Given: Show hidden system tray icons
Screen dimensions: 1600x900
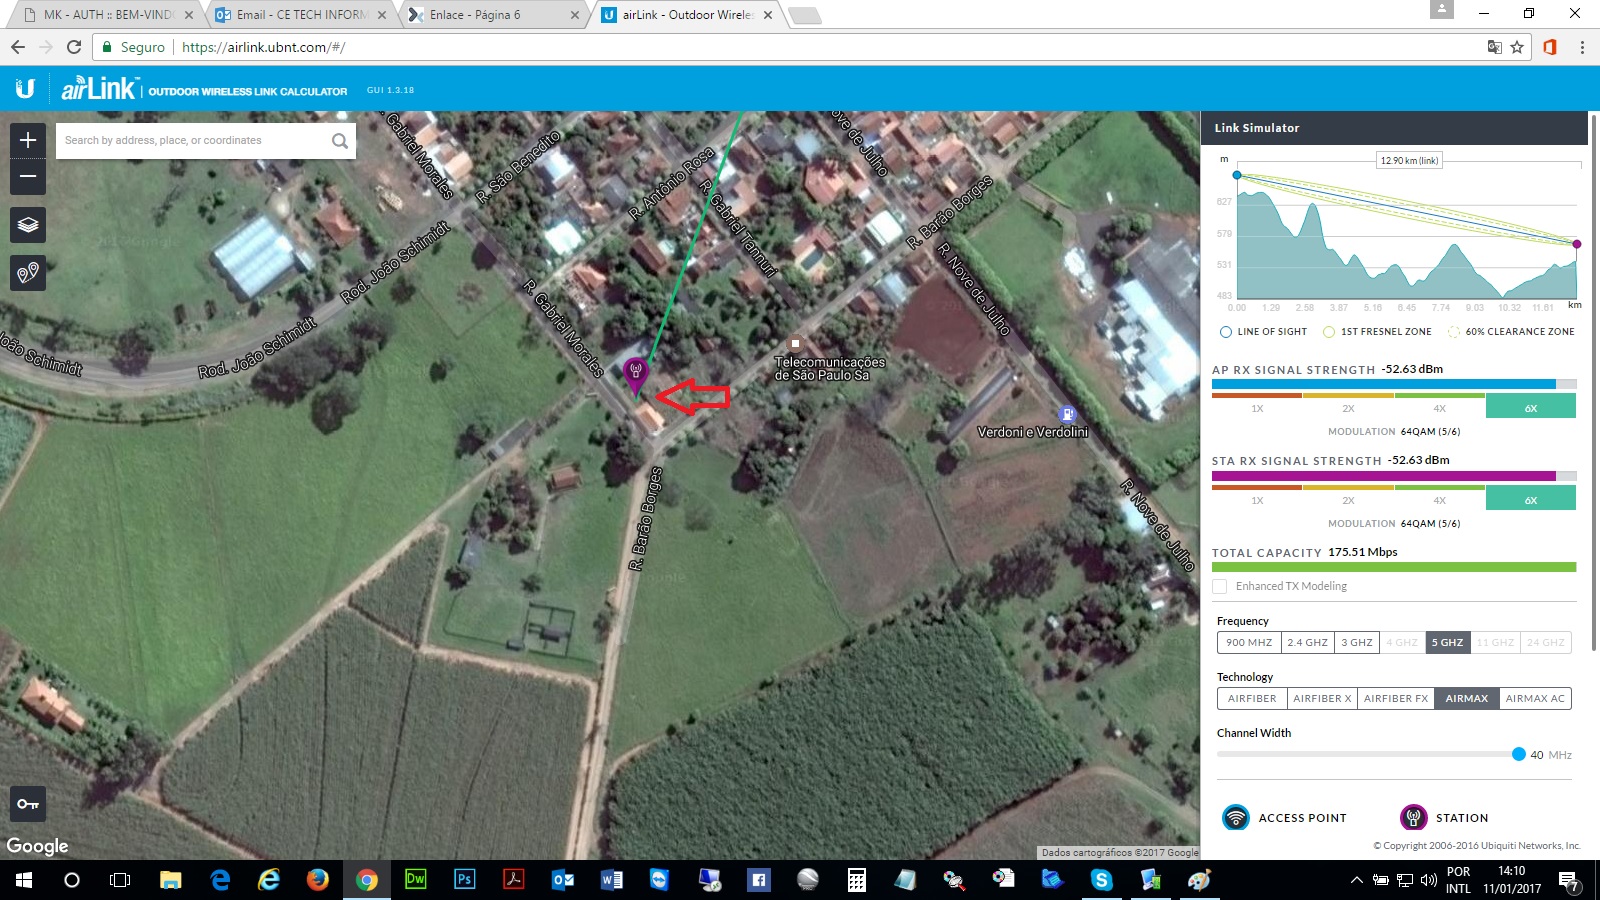Looking at the screenshot, I should pos(1356,880).
